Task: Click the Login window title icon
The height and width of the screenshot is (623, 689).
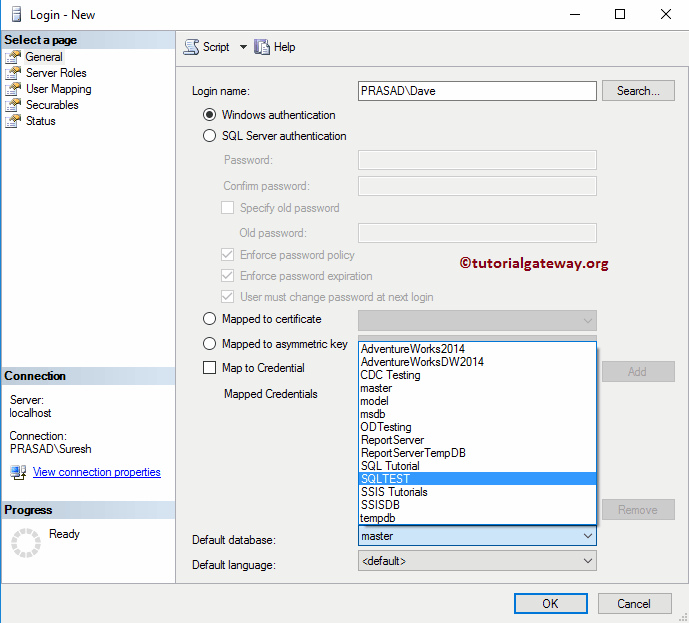Action: [16, 14]
